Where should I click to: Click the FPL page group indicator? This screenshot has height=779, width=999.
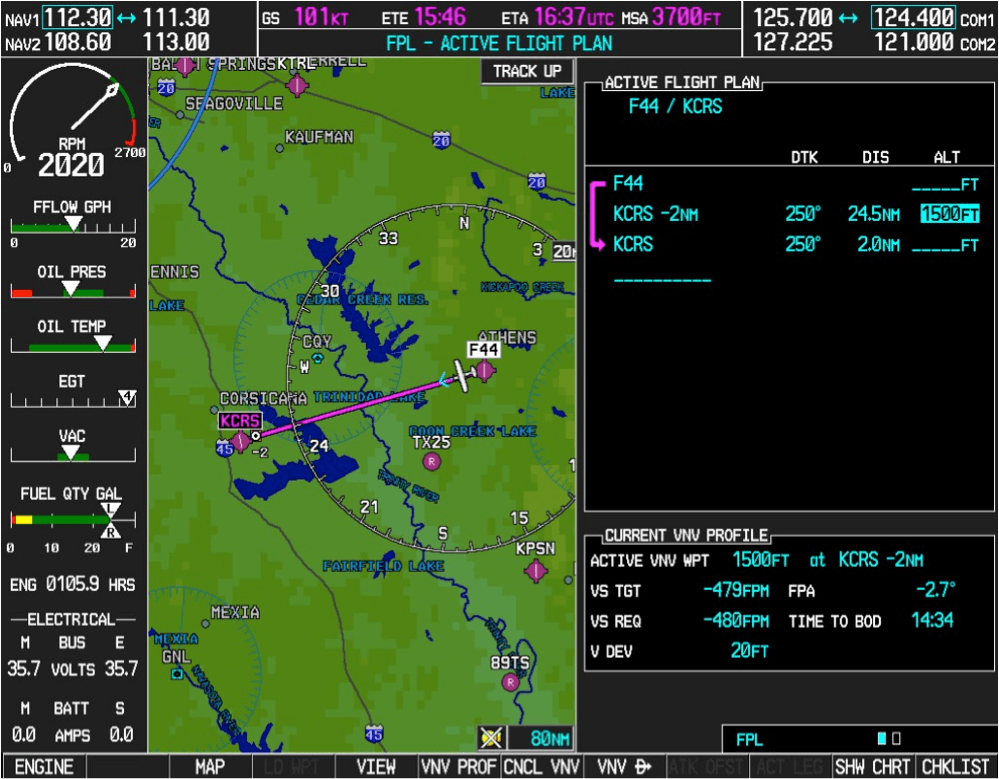click(889, 739)
